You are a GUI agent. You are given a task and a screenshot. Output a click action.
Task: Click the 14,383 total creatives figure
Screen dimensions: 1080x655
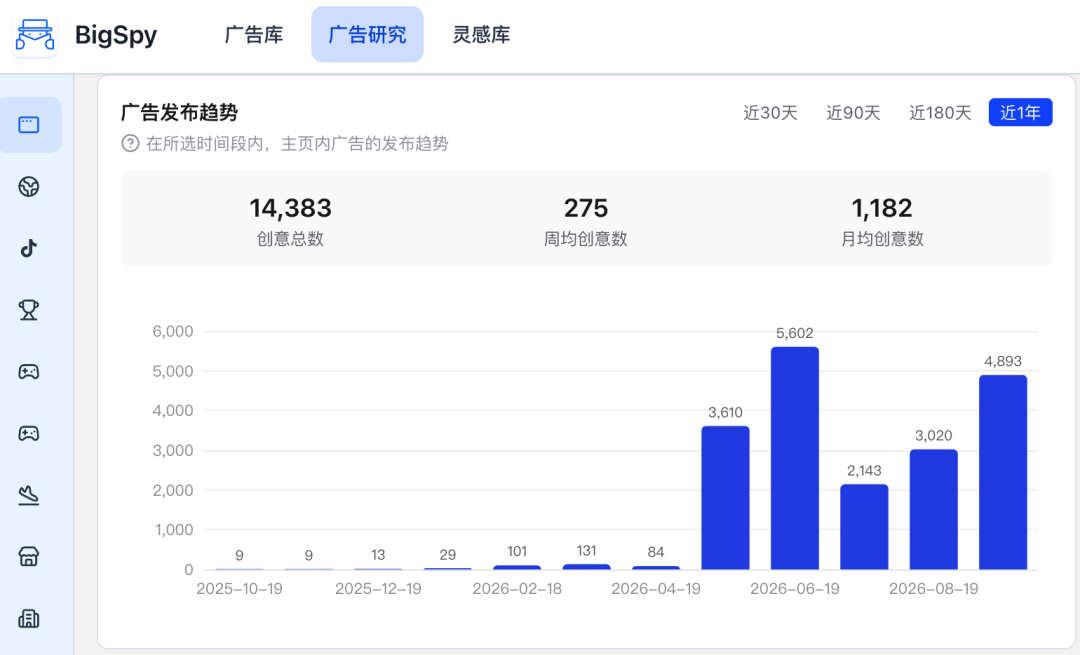click(291, 208)
